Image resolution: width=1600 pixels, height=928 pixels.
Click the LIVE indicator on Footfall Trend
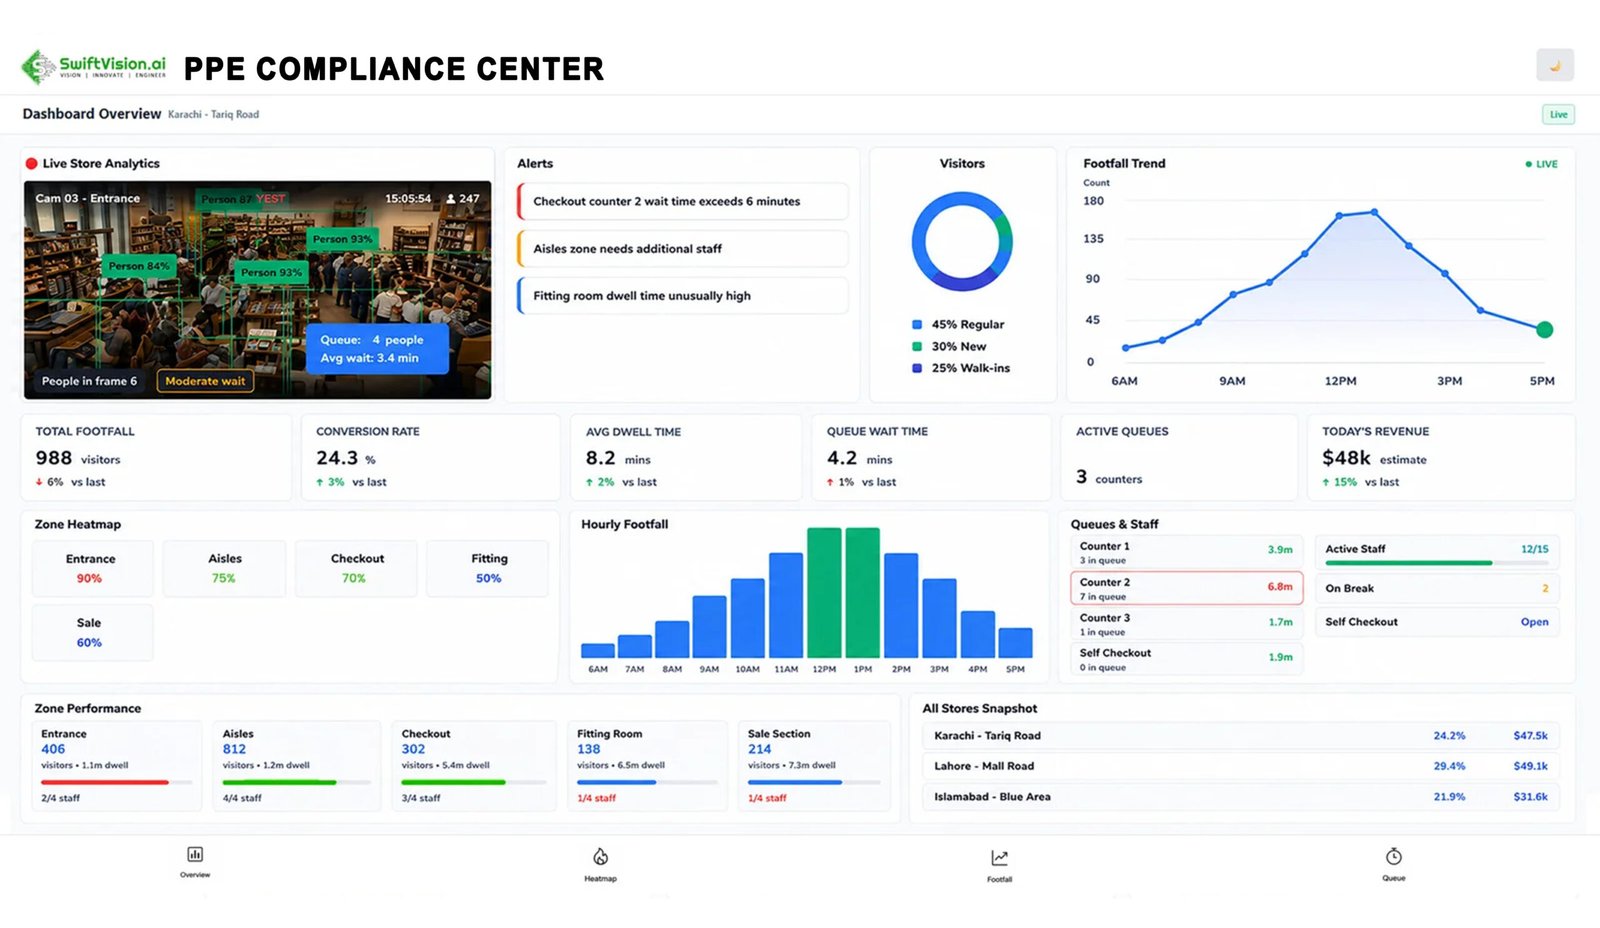coord(1541,164)
